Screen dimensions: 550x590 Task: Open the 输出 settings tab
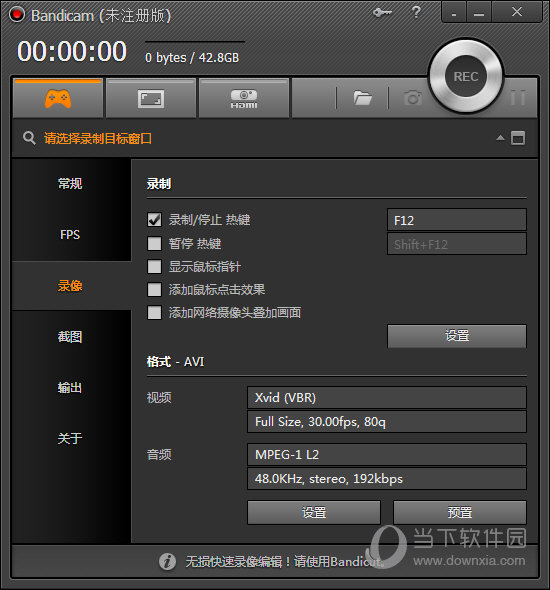[x=71, y=388]
